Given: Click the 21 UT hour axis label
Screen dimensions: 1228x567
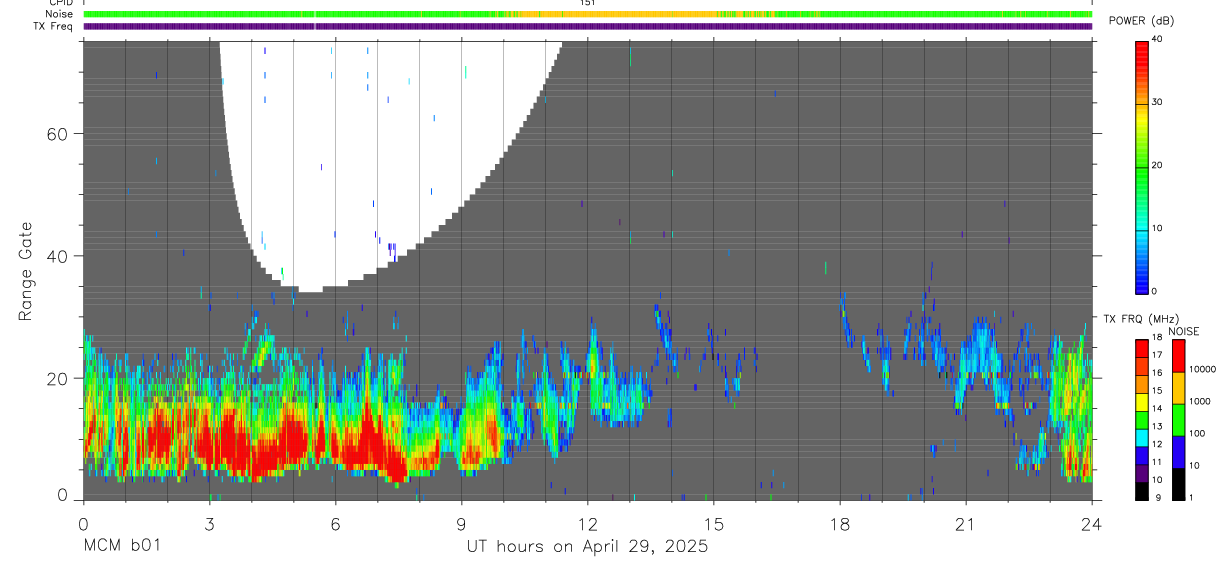Looking at the screenshot, I should 966,524.
